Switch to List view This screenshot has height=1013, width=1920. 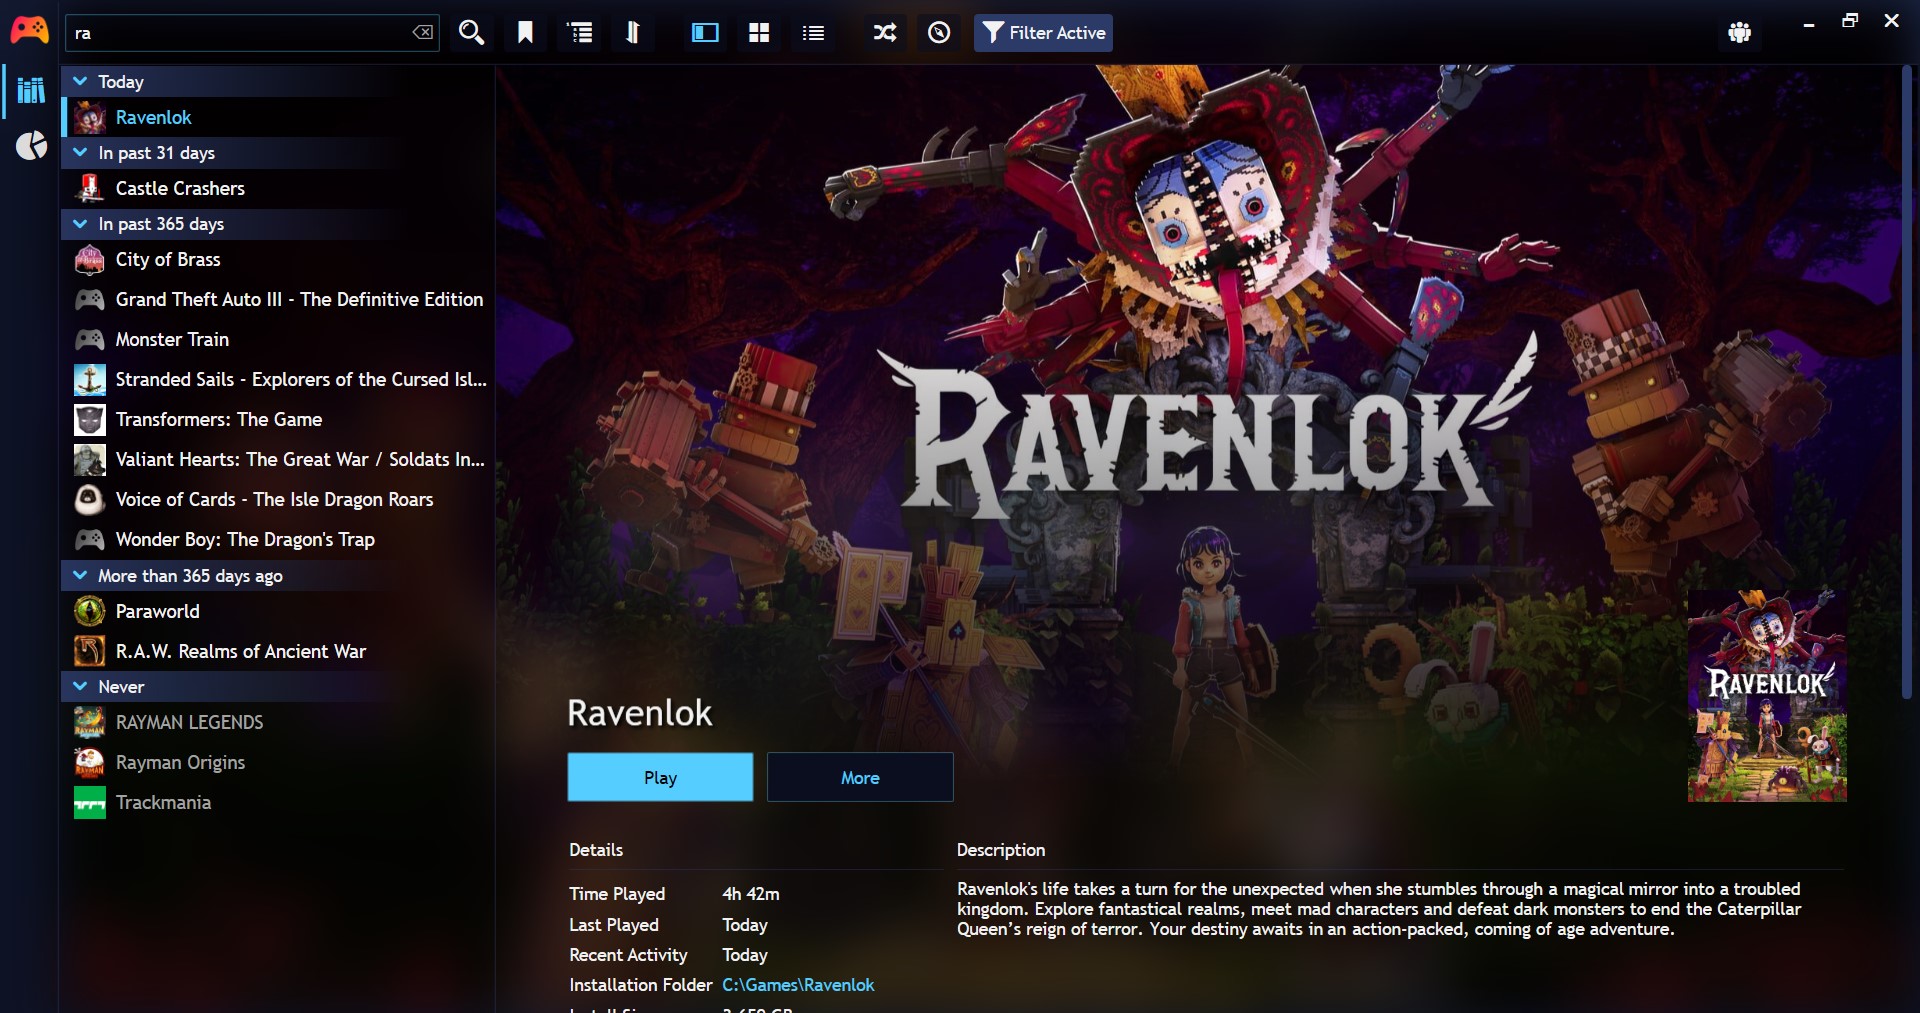coord(813,33)
